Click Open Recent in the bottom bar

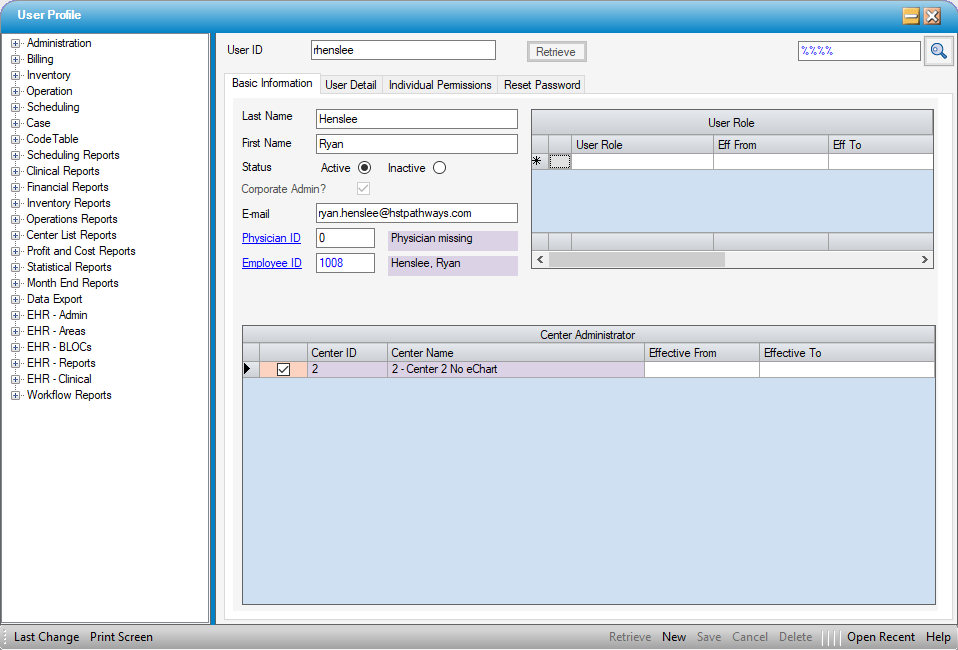(880, 637)
